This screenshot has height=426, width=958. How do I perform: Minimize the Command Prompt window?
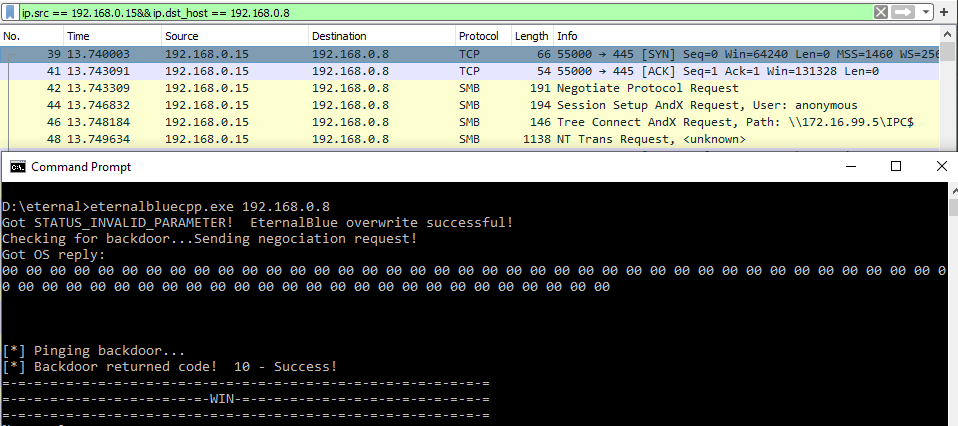[850, 166]
